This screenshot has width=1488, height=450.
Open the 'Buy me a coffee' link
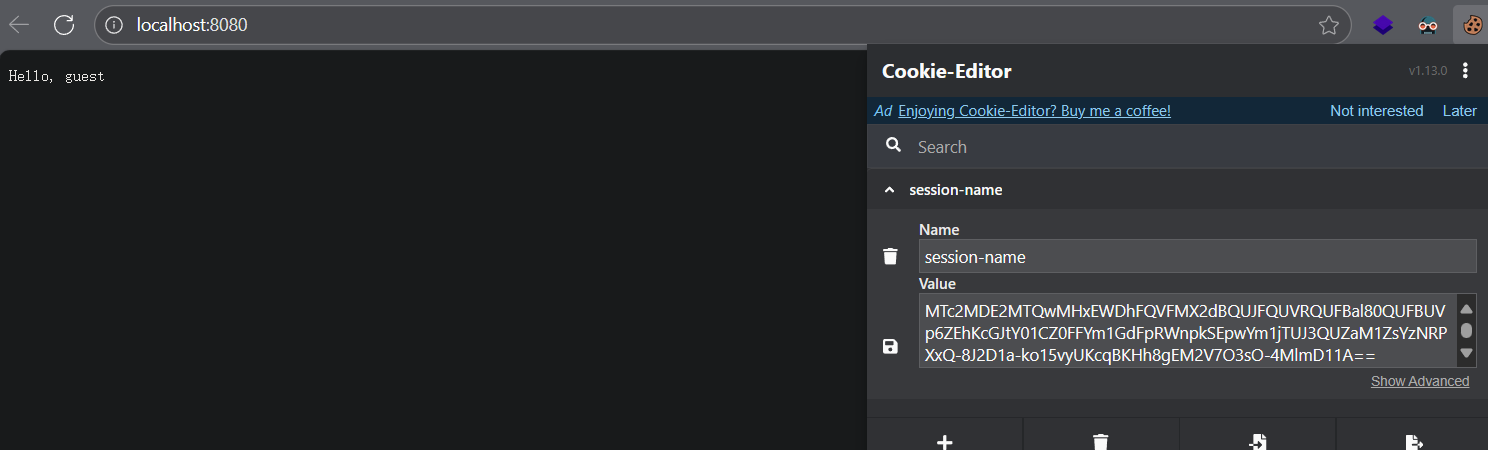(x=1034, y=111)
